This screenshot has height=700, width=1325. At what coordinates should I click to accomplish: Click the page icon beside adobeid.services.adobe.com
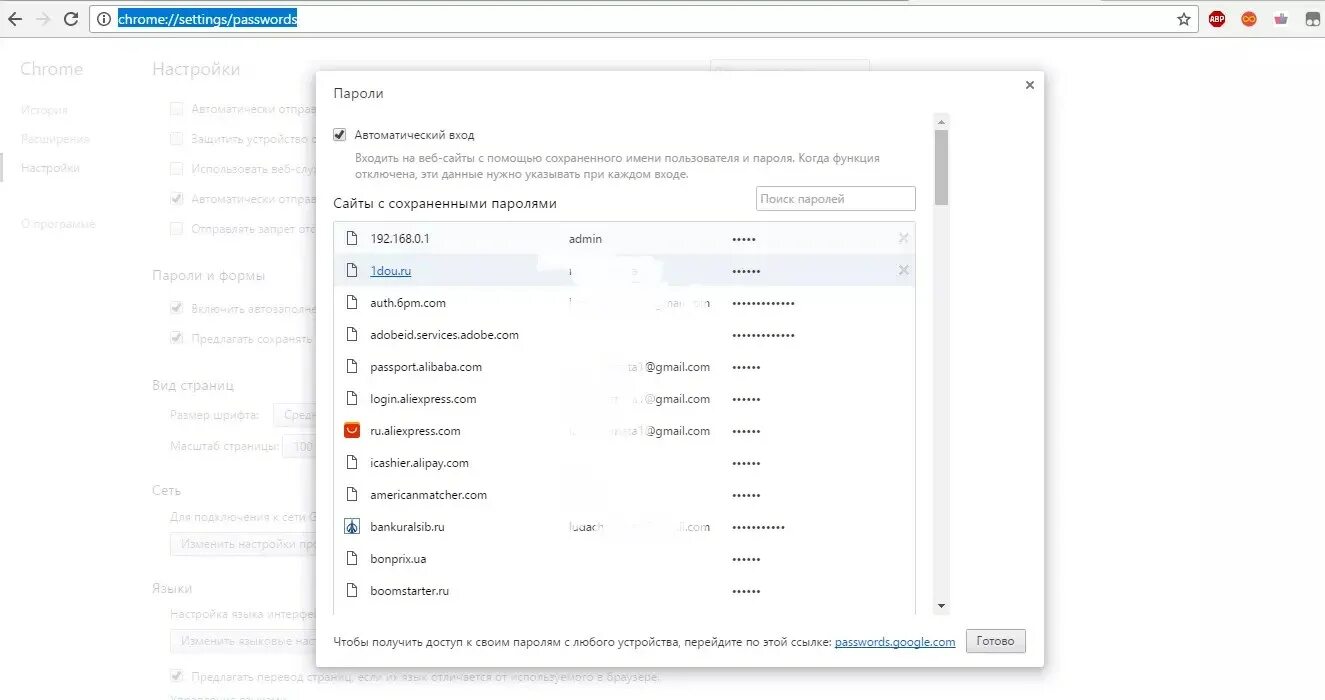pyautogui.click(x=351, y=334)
